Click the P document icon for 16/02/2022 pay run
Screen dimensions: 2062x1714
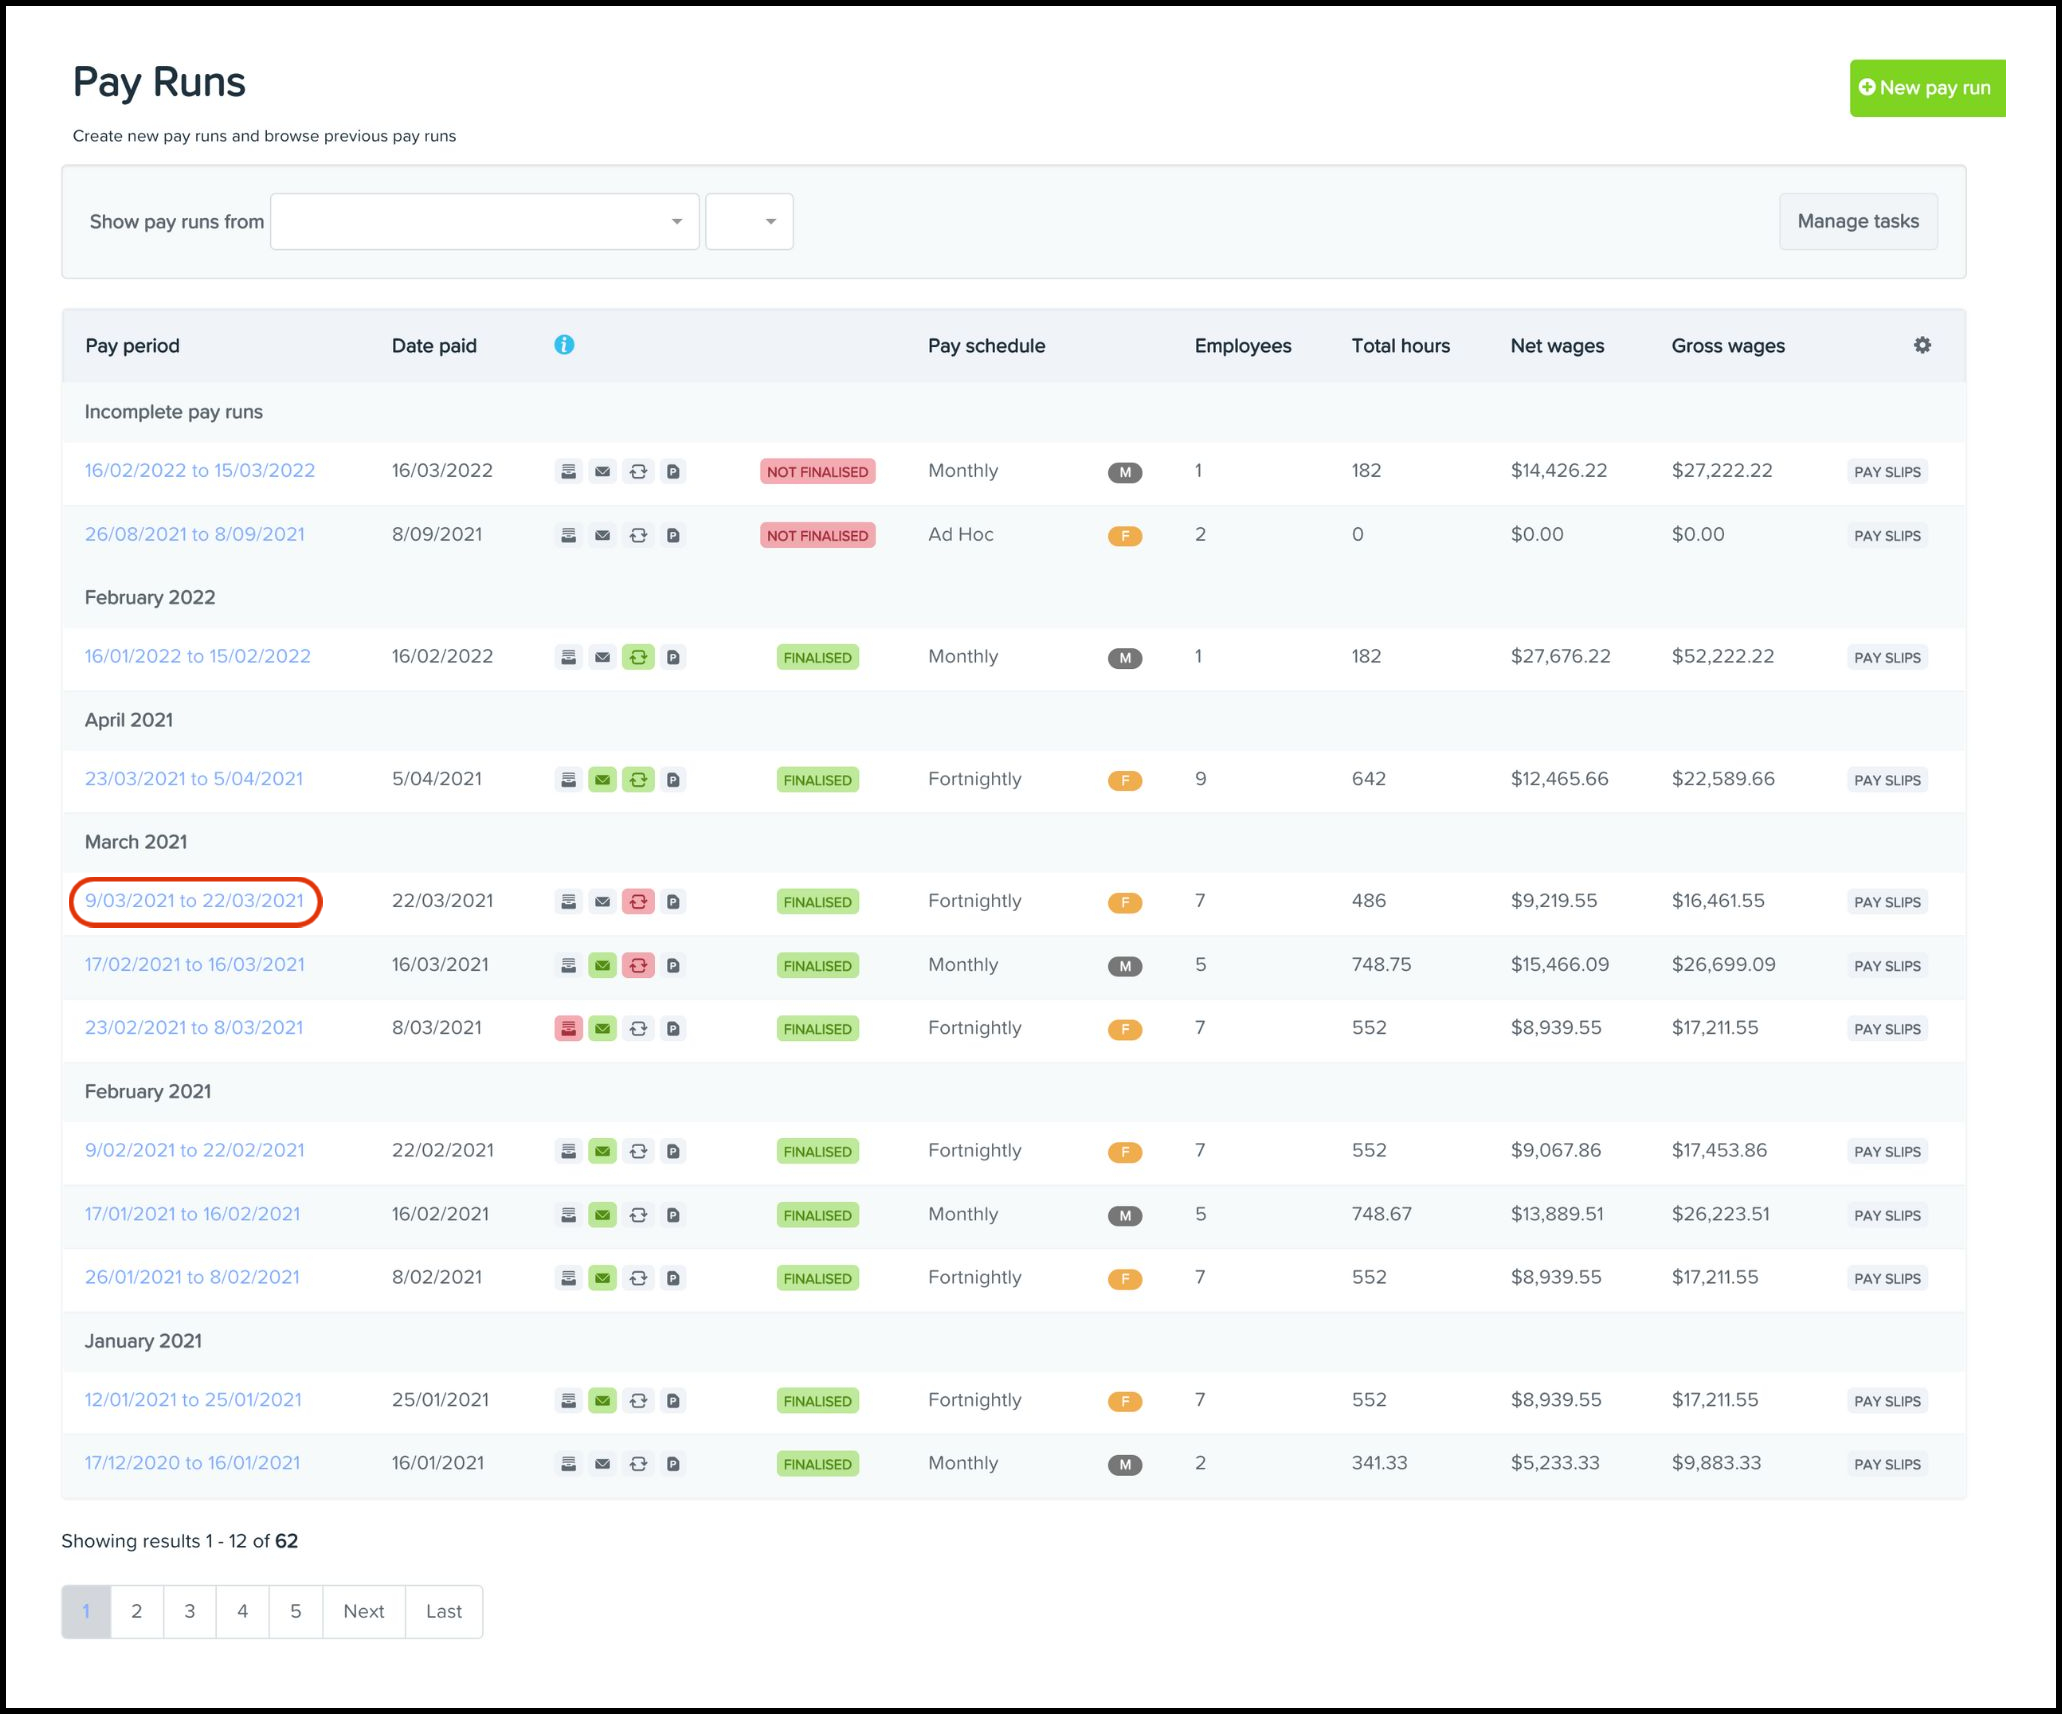point(674,471)
